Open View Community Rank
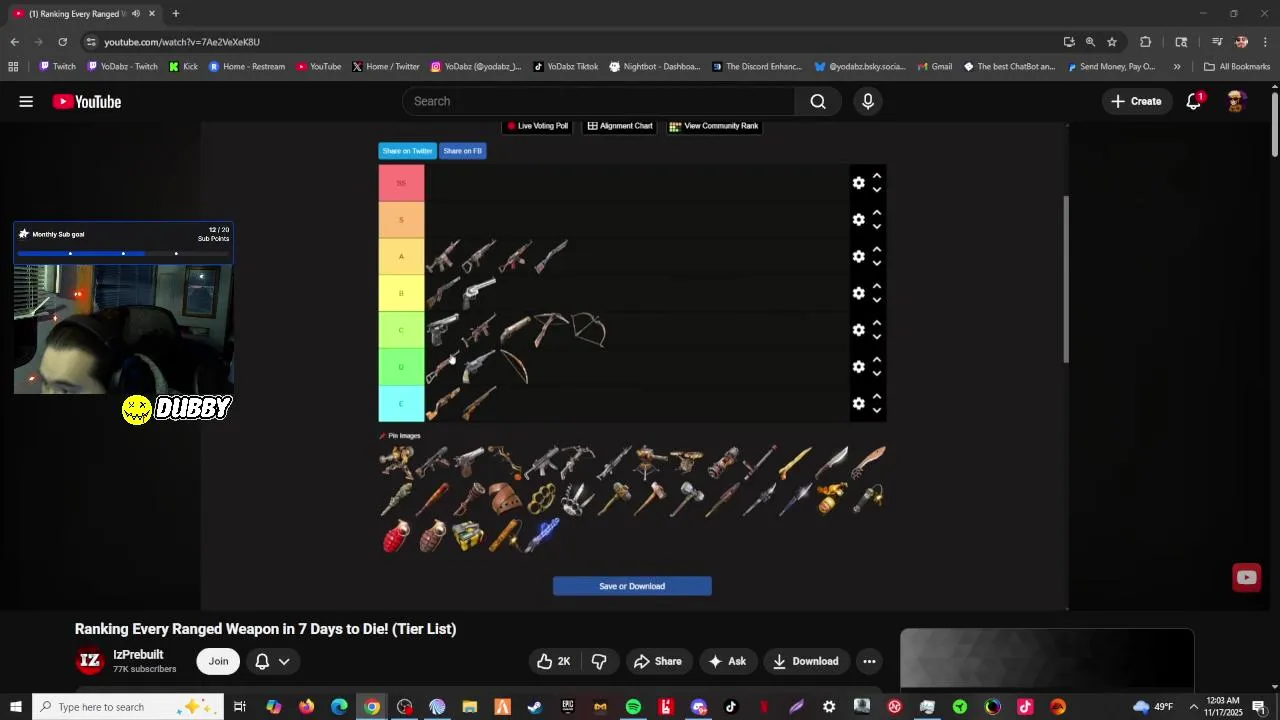Screen dimensions: 1280x720 [x=713, y=126]
